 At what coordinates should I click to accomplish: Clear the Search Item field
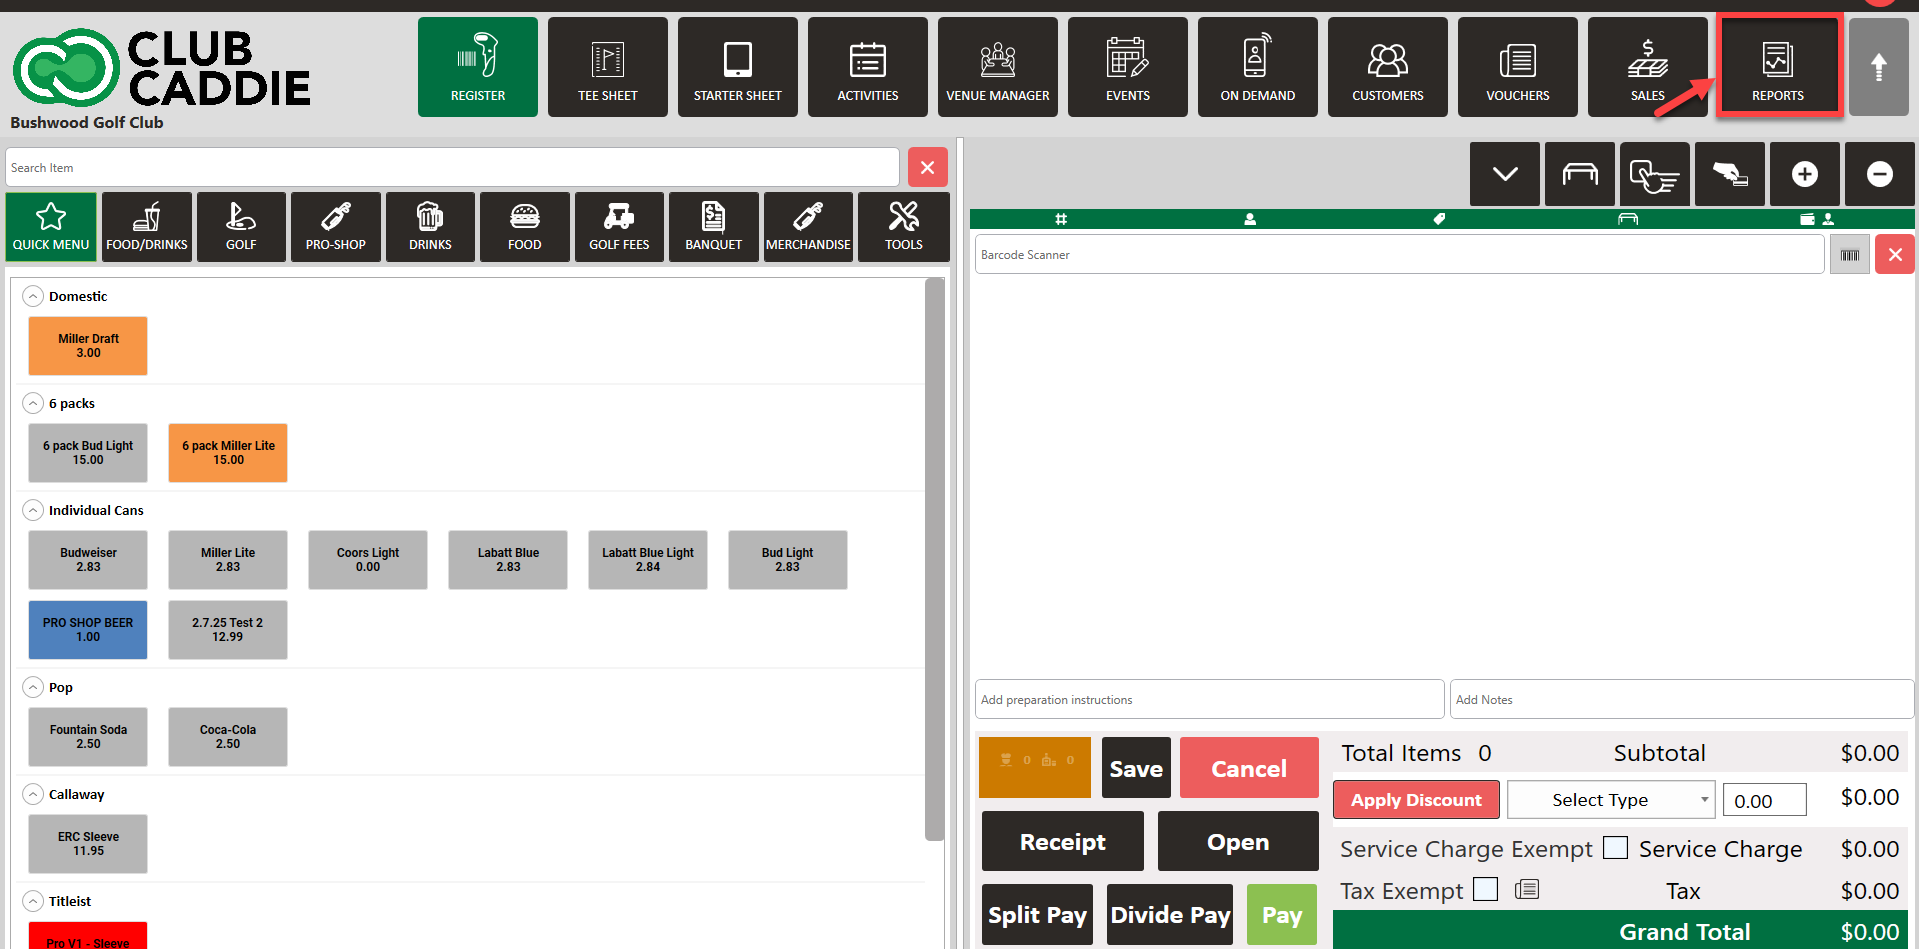928,167
